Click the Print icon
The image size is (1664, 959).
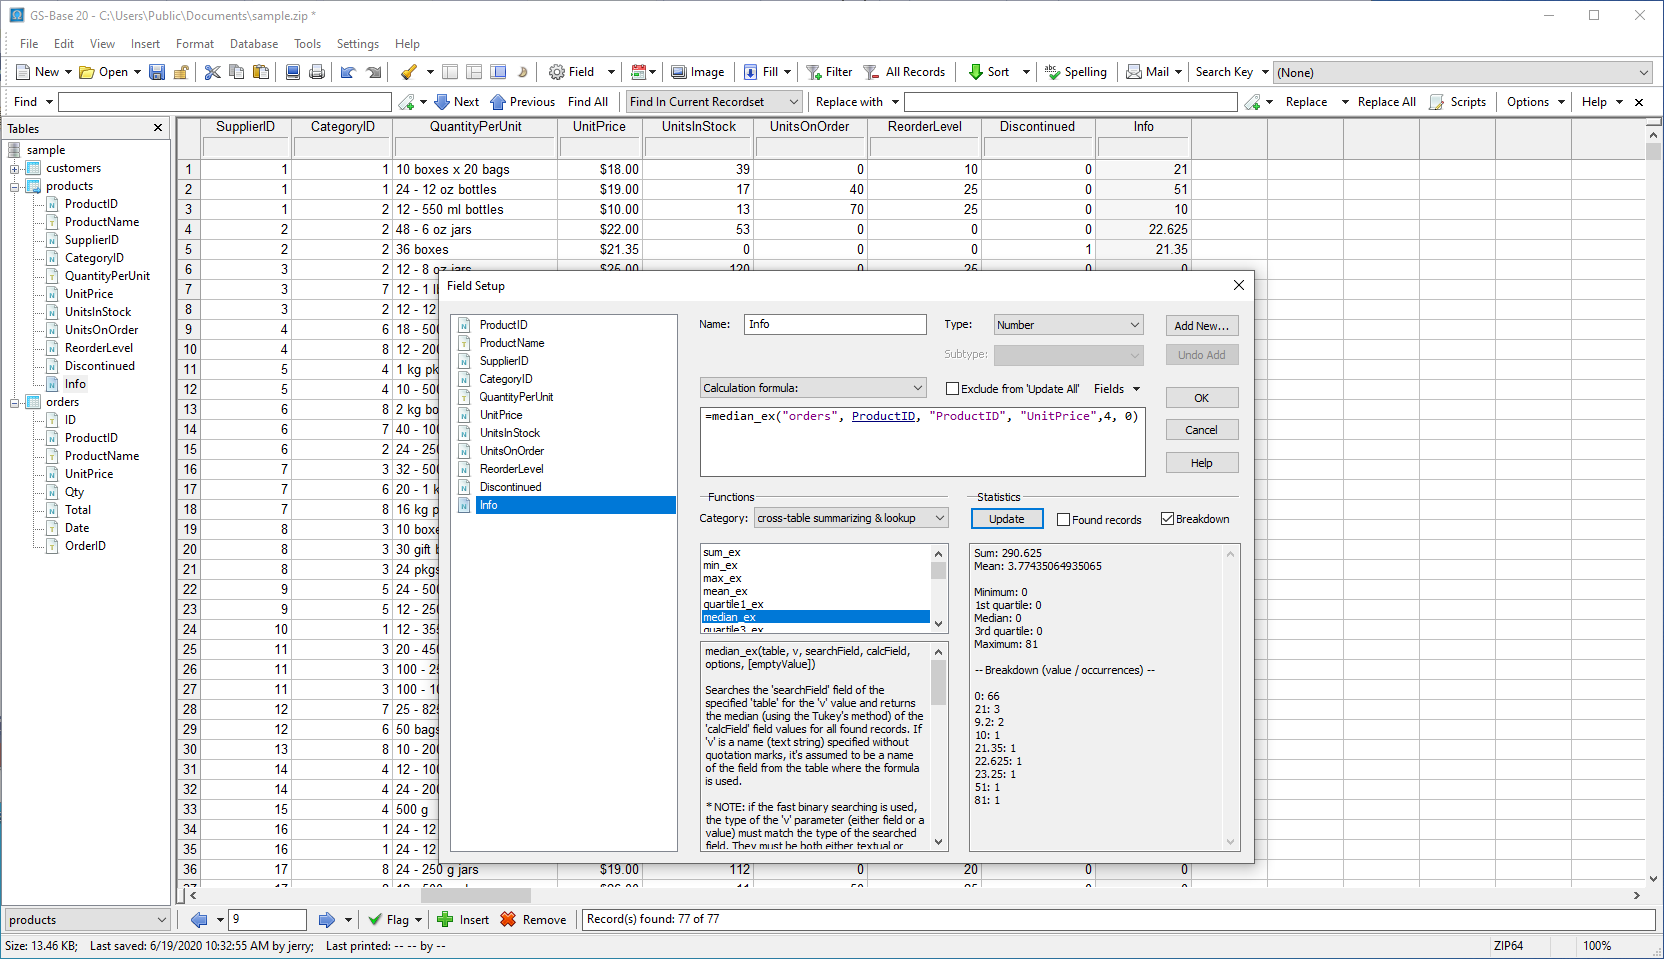click(x=317, y=72)
